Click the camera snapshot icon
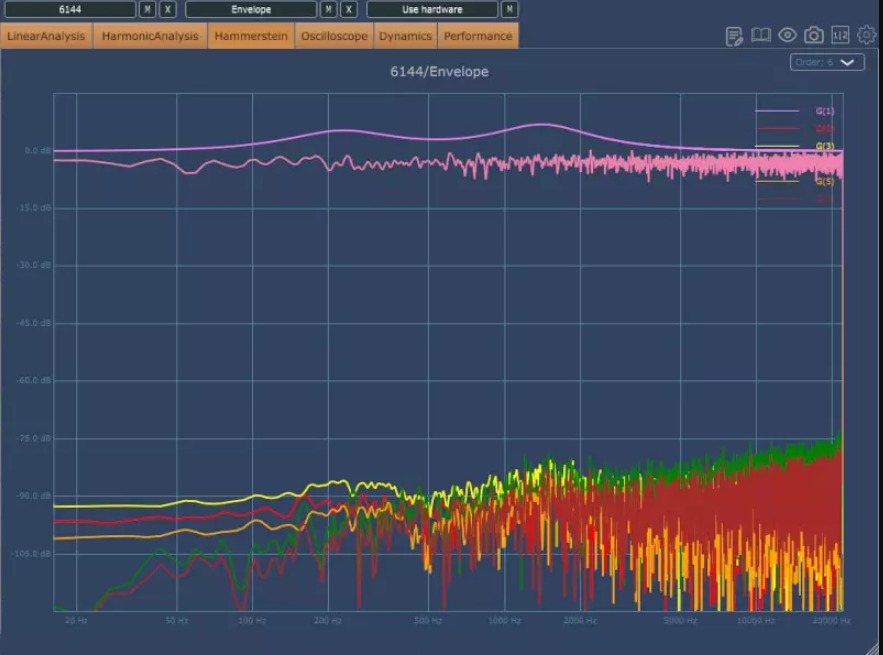Screen dimensions: 883x655 point(814,36)
